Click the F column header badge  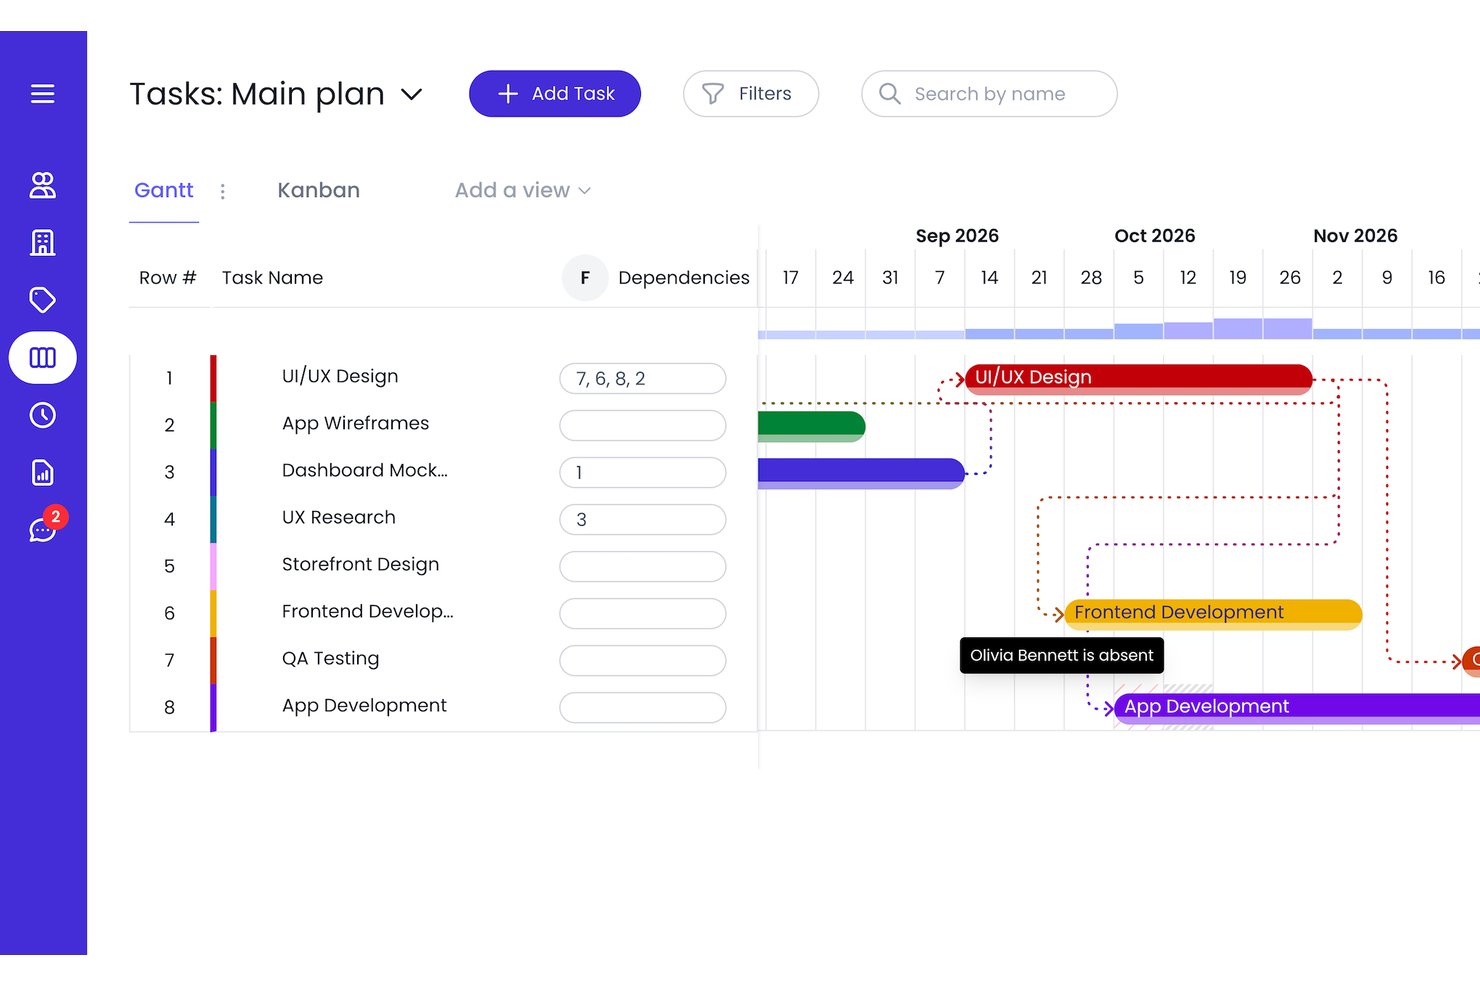tap(585, 278)
